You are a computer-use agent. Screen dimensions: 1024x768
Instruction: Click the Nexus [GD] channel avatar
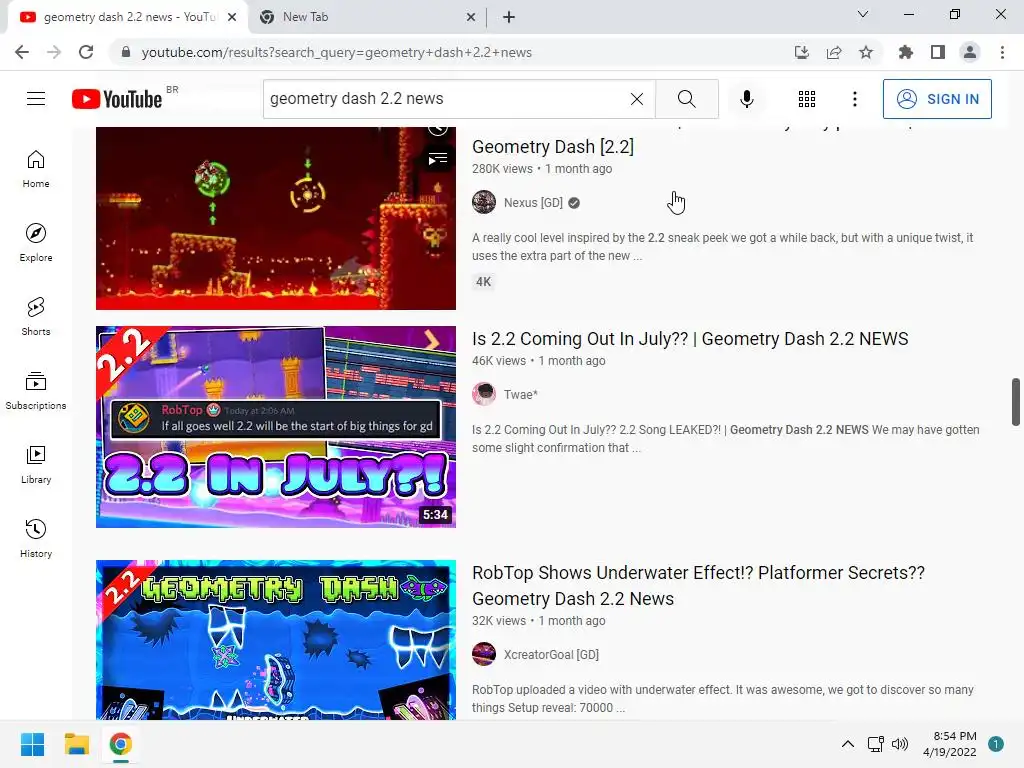coord(484,202)
